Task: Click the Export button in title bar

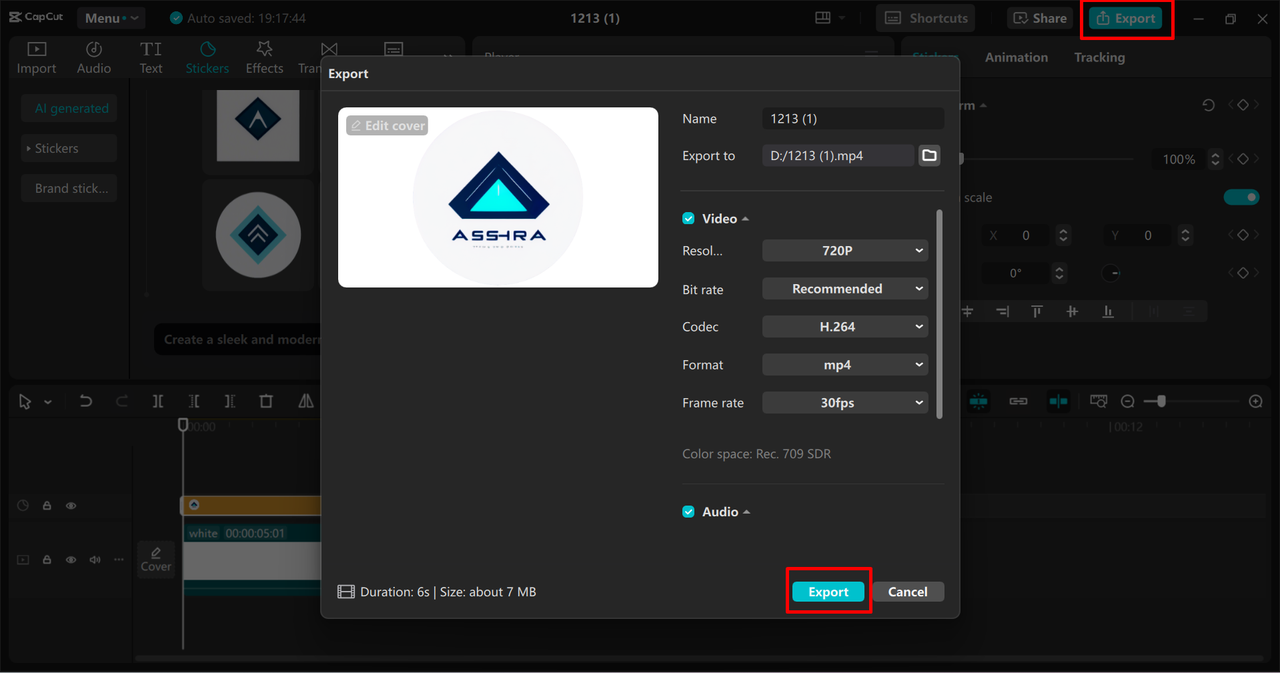Action: pyautogui.click(x=1126, y=18)
